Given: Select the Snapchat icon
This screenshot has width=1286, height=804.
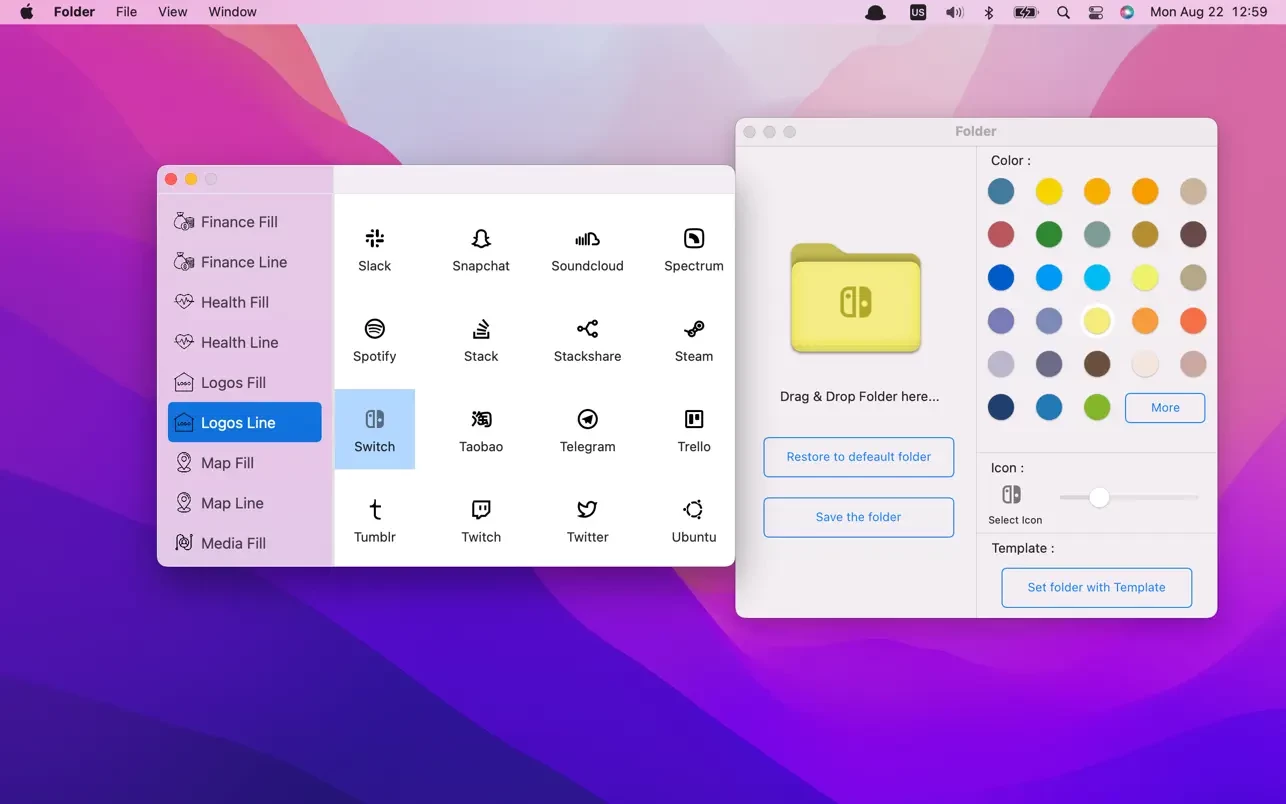Looking at the screenshot, I should pyautogui.click(x=481, y=247).
